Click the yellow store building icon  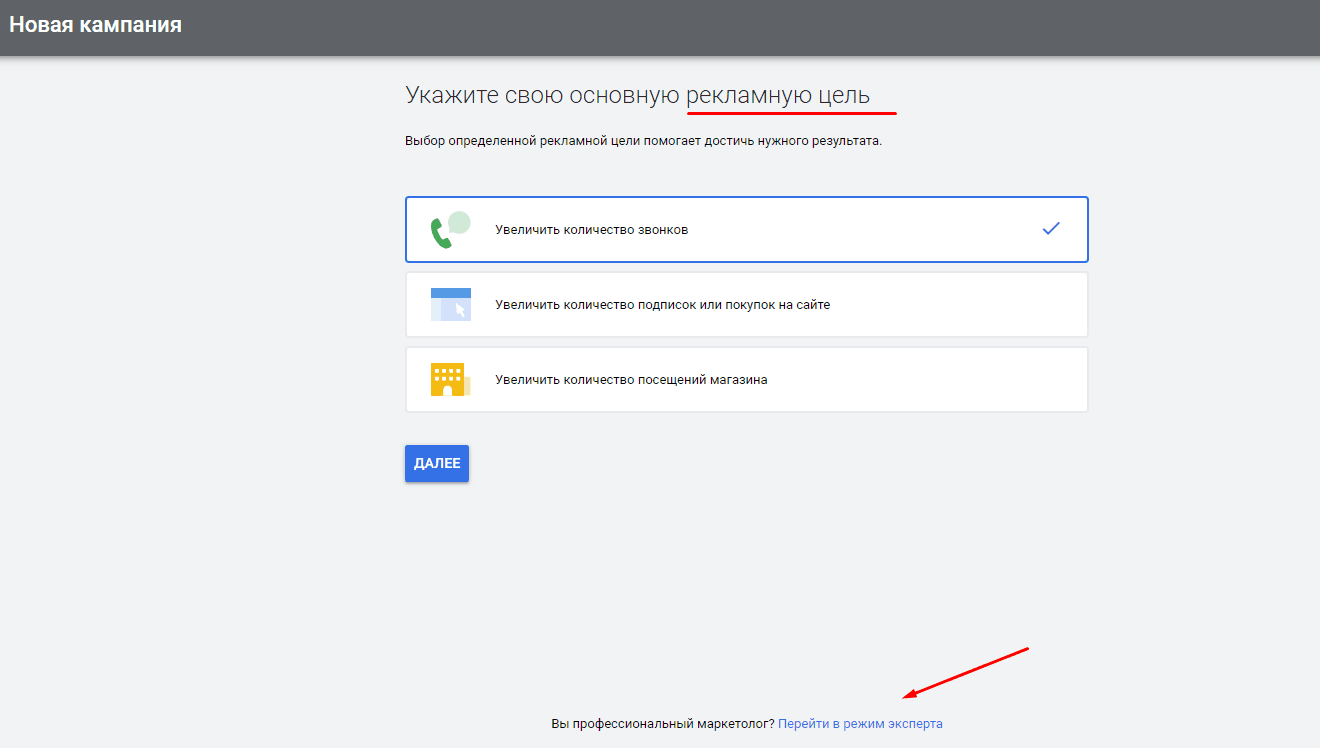(x=450, y=379)
